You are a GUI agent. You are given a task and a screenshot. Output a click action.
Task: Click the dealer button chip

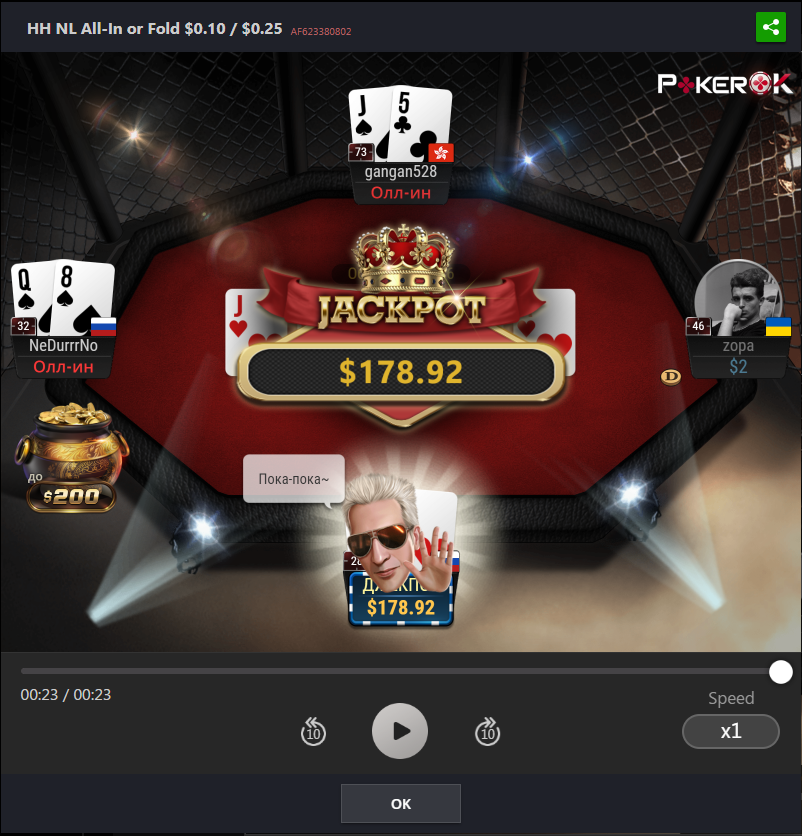tap(671, 377)
